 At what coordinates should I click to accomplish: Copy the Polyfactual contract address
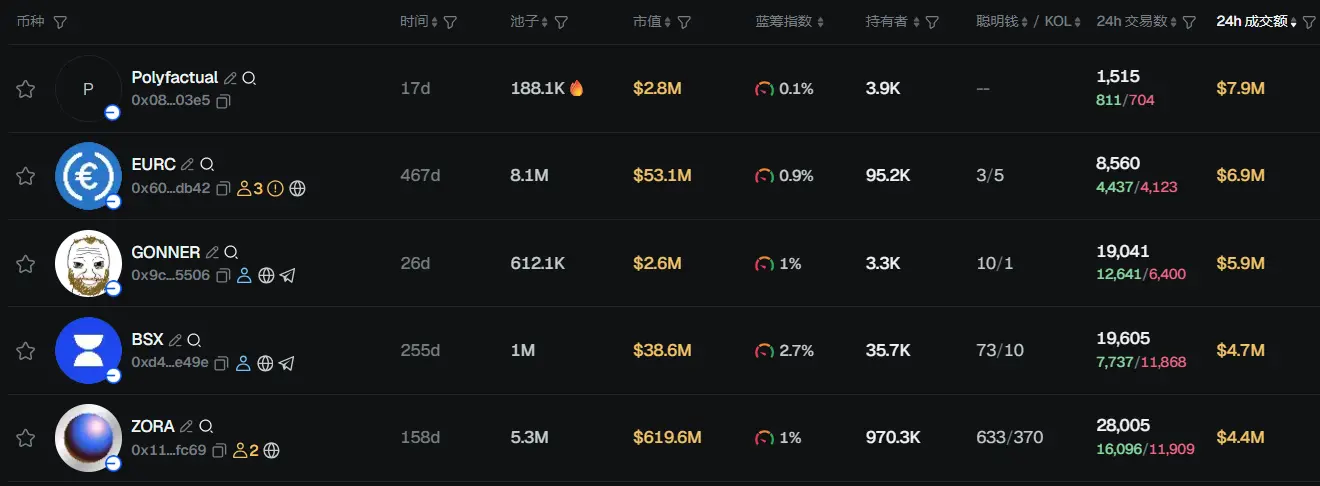223,101
